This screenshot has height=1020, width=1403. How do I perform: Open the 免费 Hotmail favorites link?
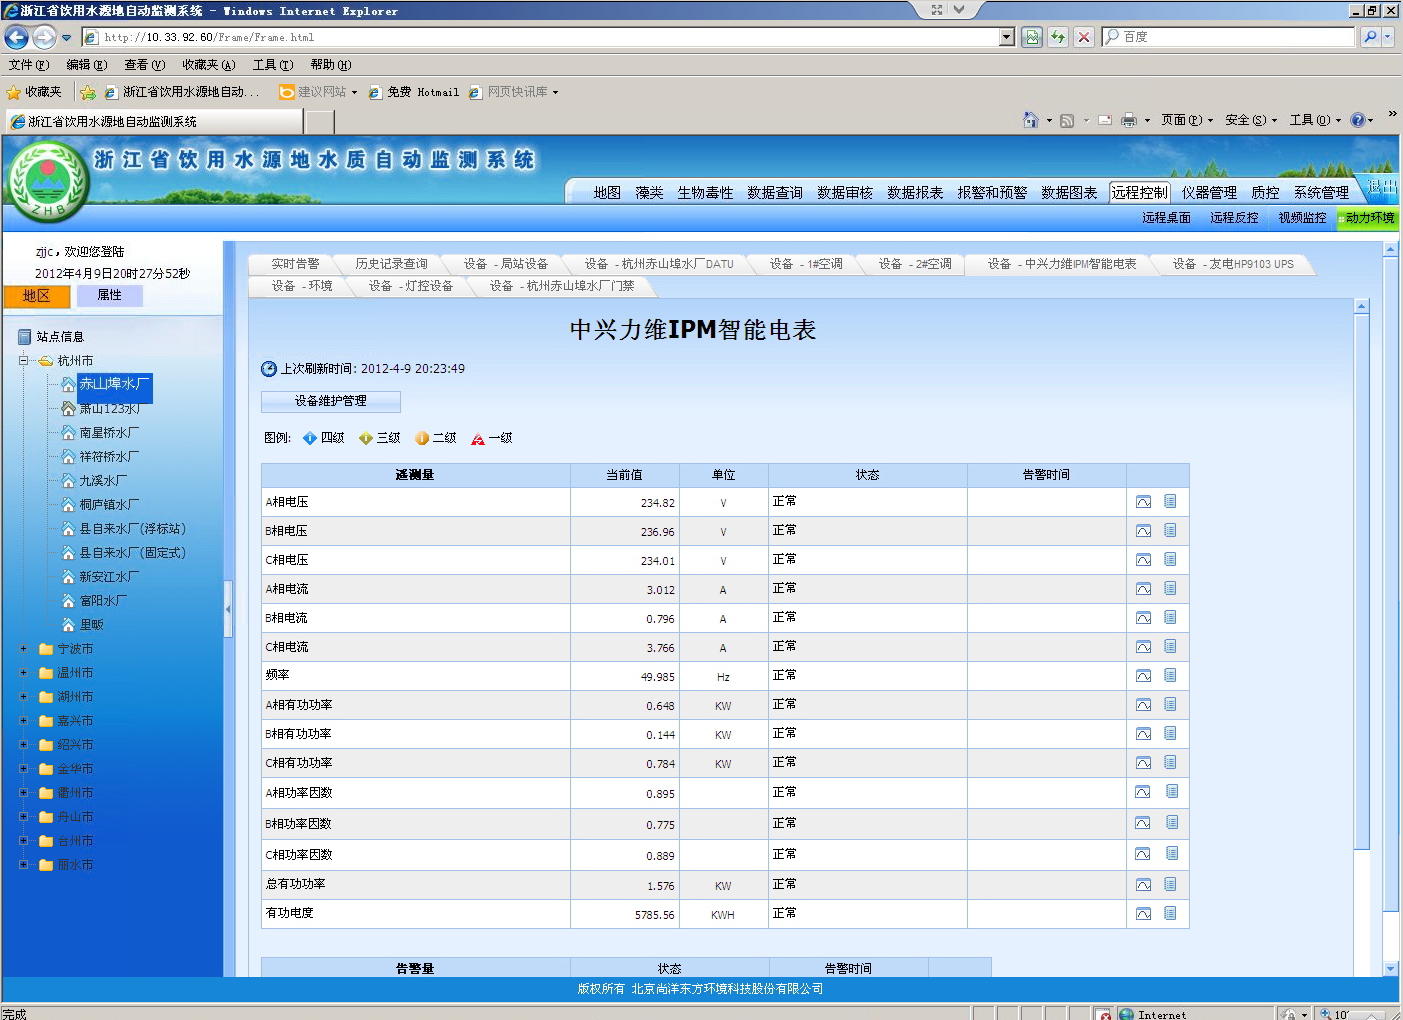(x=414, y=92)
